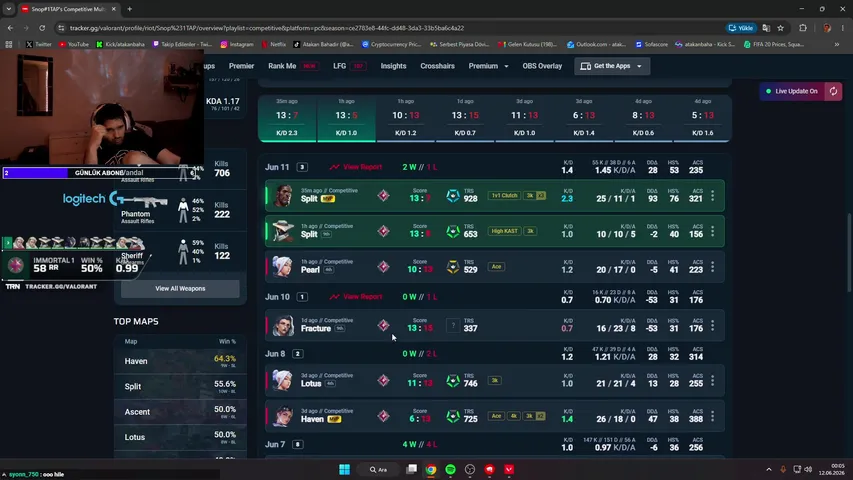Show hidden system tray icons
The image size is (853, 480).
click(x=769, y=469)
